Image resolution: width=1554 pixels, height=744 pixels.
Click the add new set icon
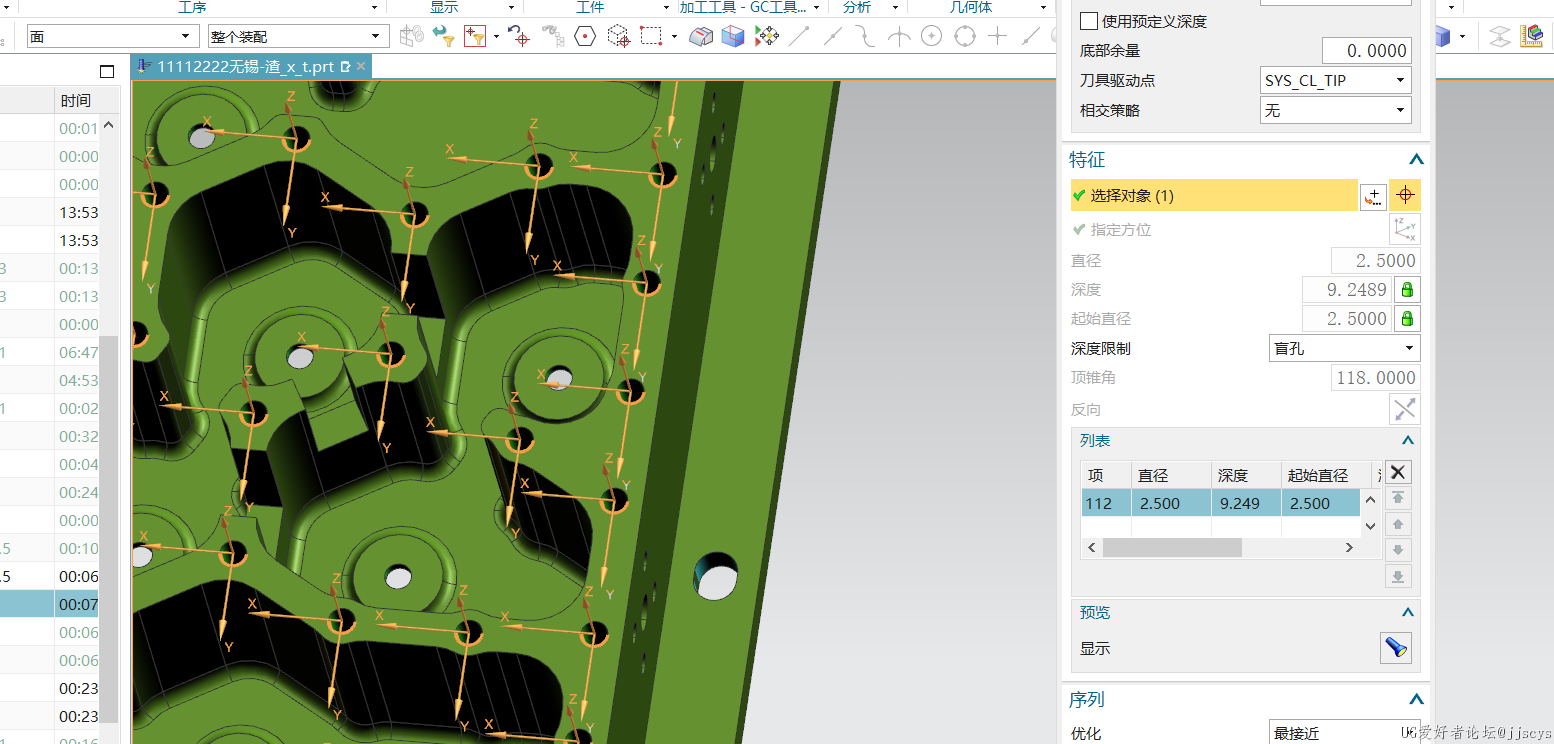point(1373,196)
